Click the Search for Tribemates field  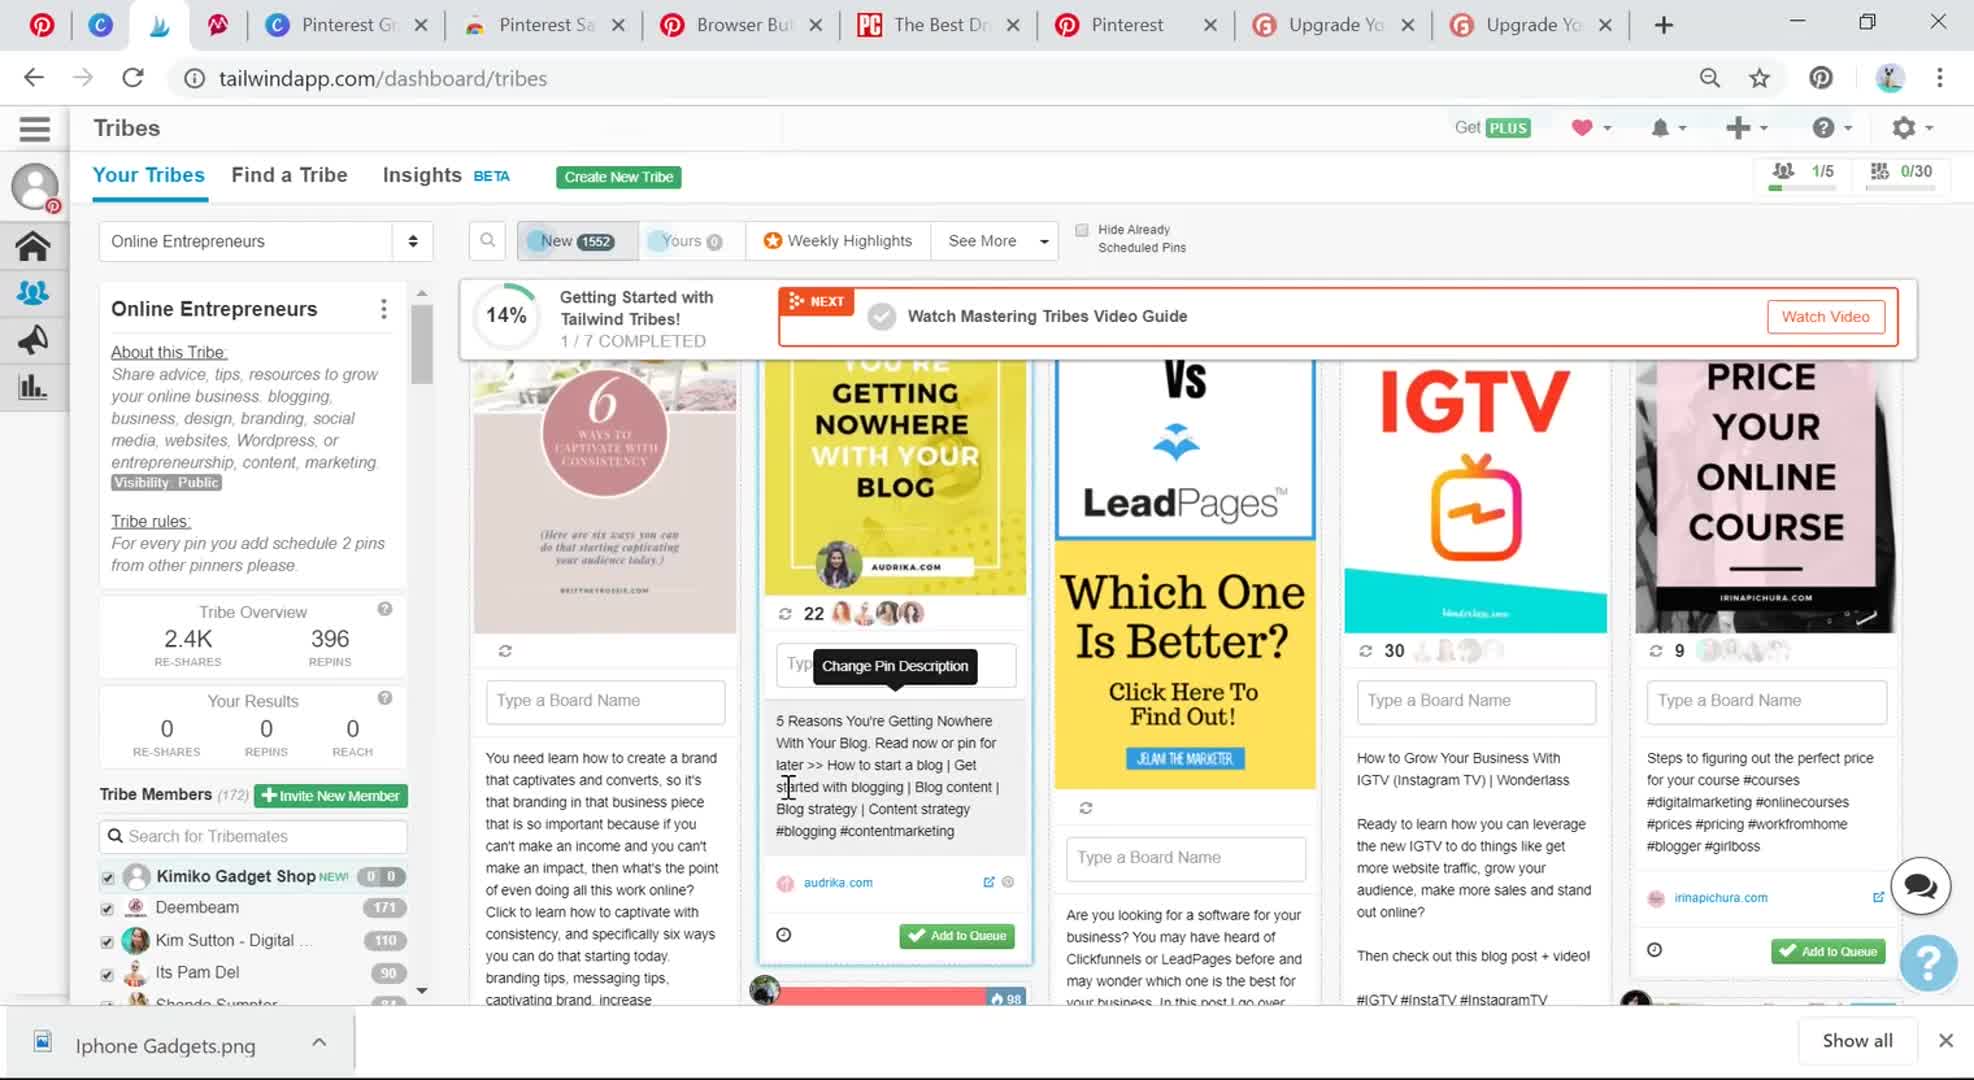click(x=253, y=836)
